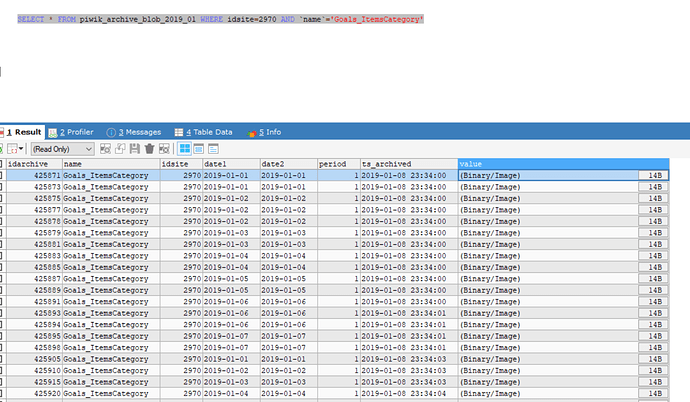
Task: Sort by the name column header
Action: click(111, 164)
